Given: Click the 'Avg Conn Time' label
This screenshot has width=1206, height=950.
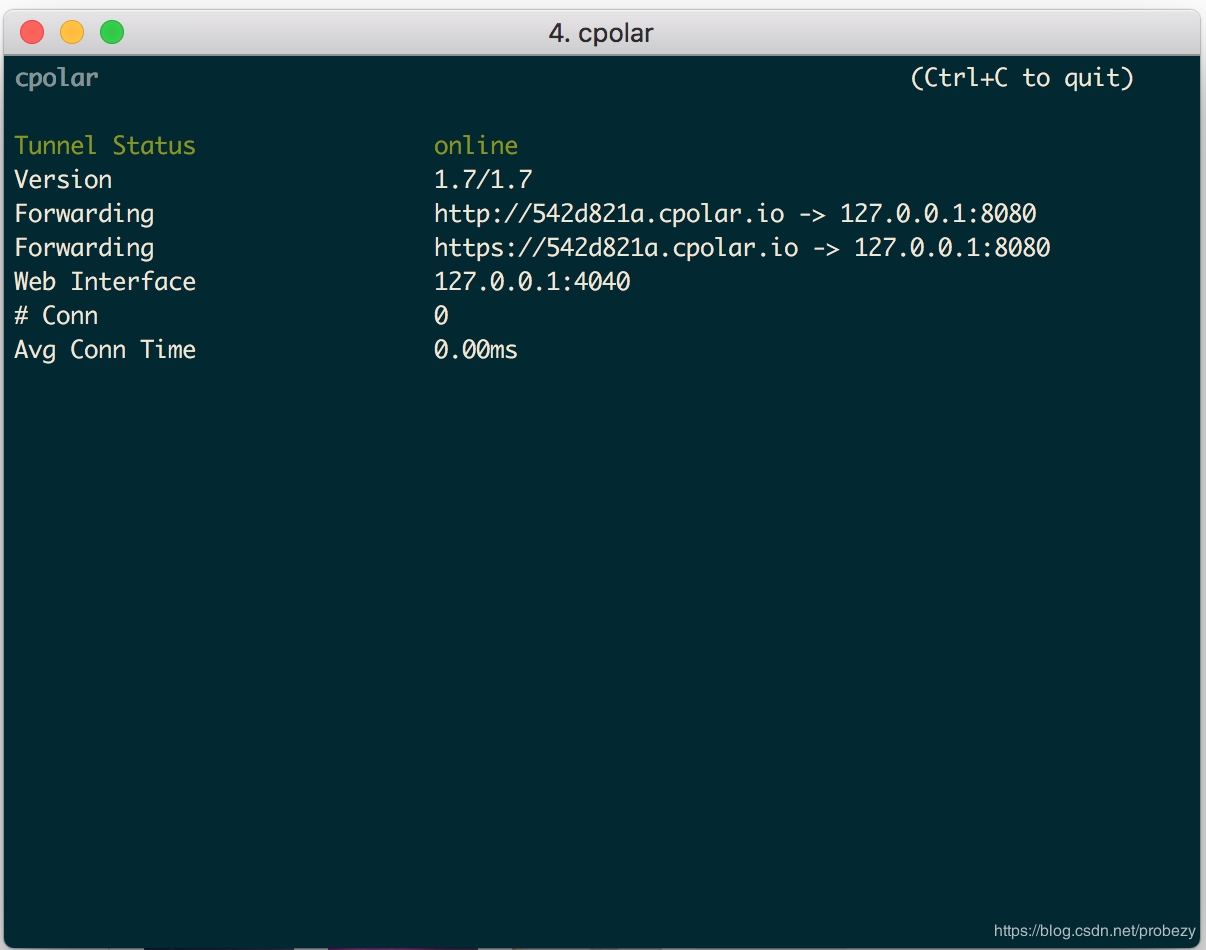Looking at the screenshot, I should tap(105, 350).
